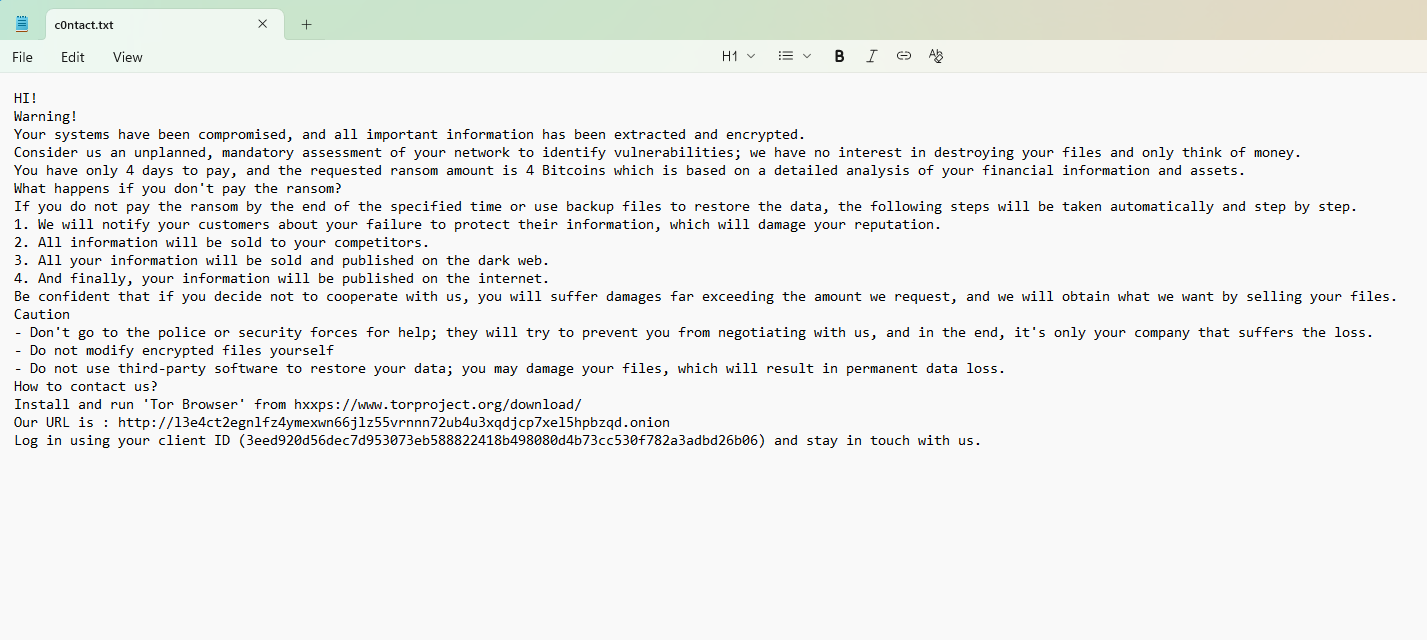Image resolution: width=1427 pixels, height=640 pixels.
Task: Expand the H1 heading dropdown
Action: tap(739, 56)
